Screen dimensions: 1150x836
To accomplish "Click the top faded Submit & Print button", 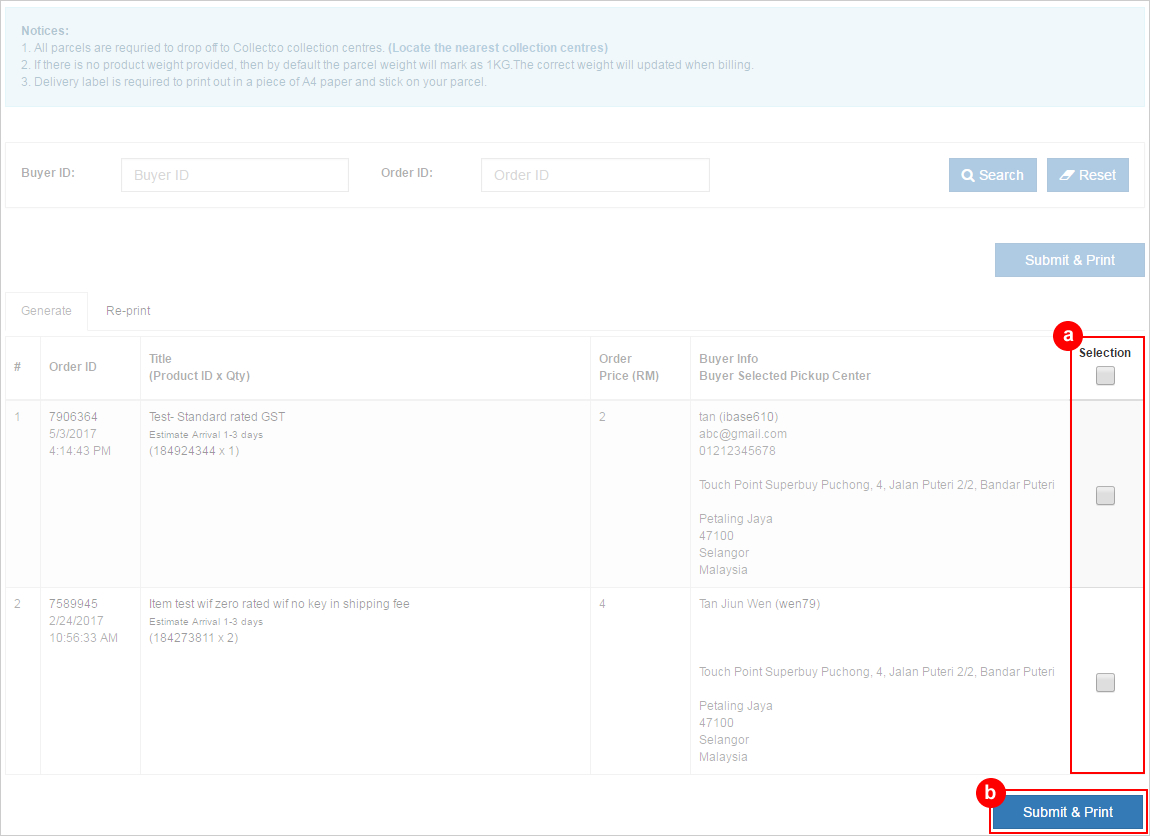I will 1069,260.
